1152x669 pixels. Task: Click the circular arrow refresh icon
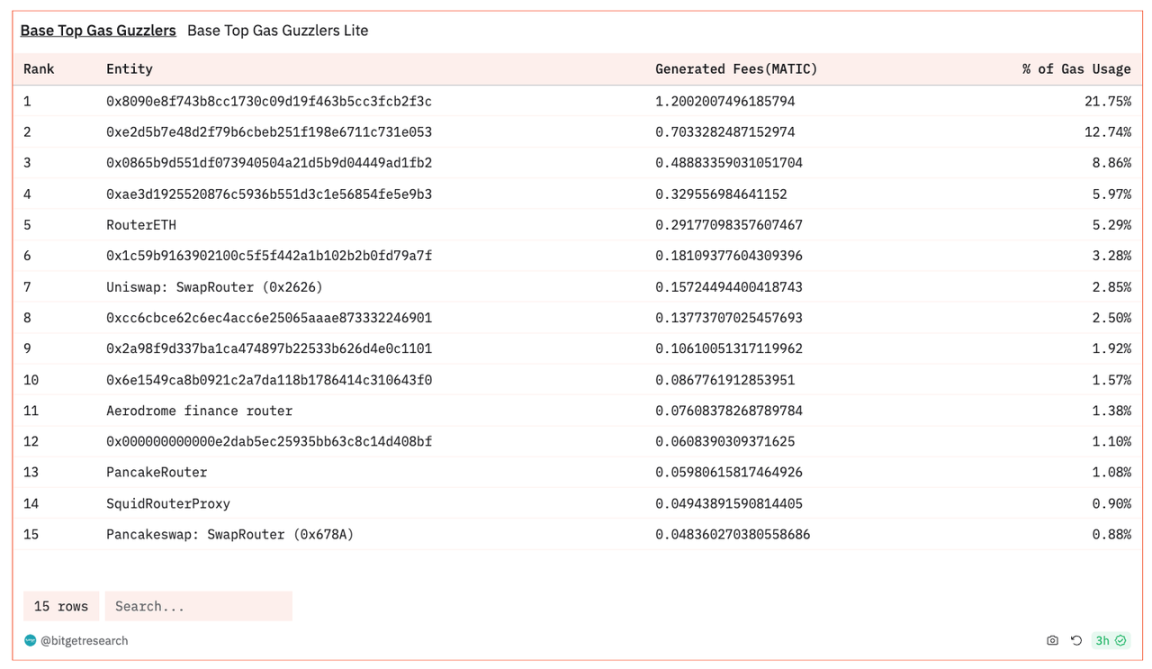click(x=1076, y=641)
